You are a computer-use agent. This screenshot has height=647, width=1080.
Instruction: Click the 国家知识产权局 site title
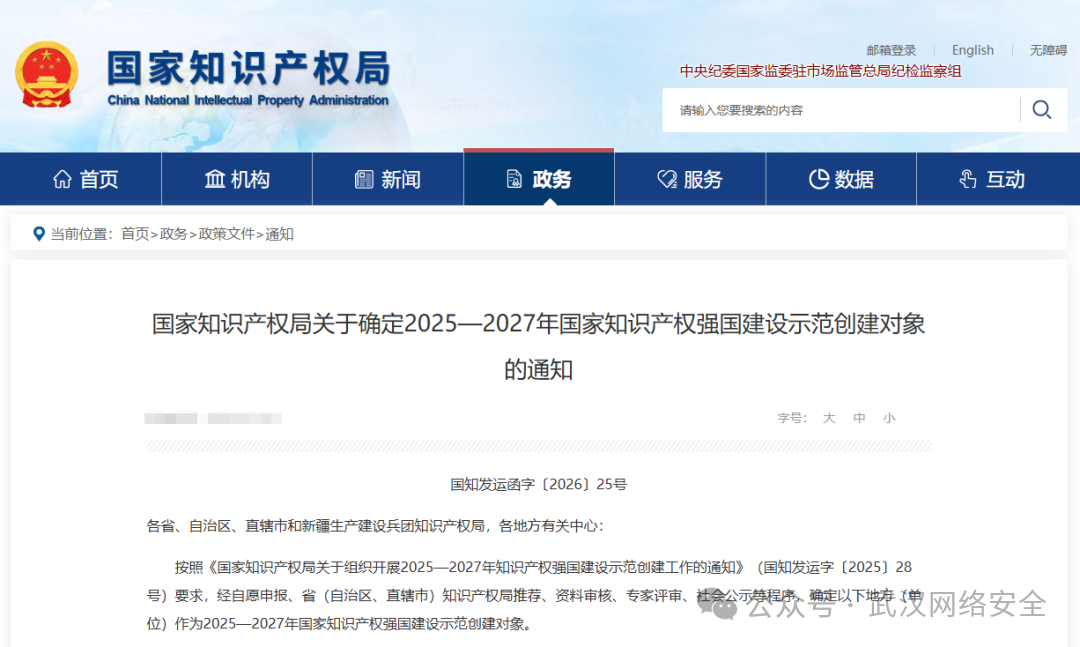(x=249, y=68)
